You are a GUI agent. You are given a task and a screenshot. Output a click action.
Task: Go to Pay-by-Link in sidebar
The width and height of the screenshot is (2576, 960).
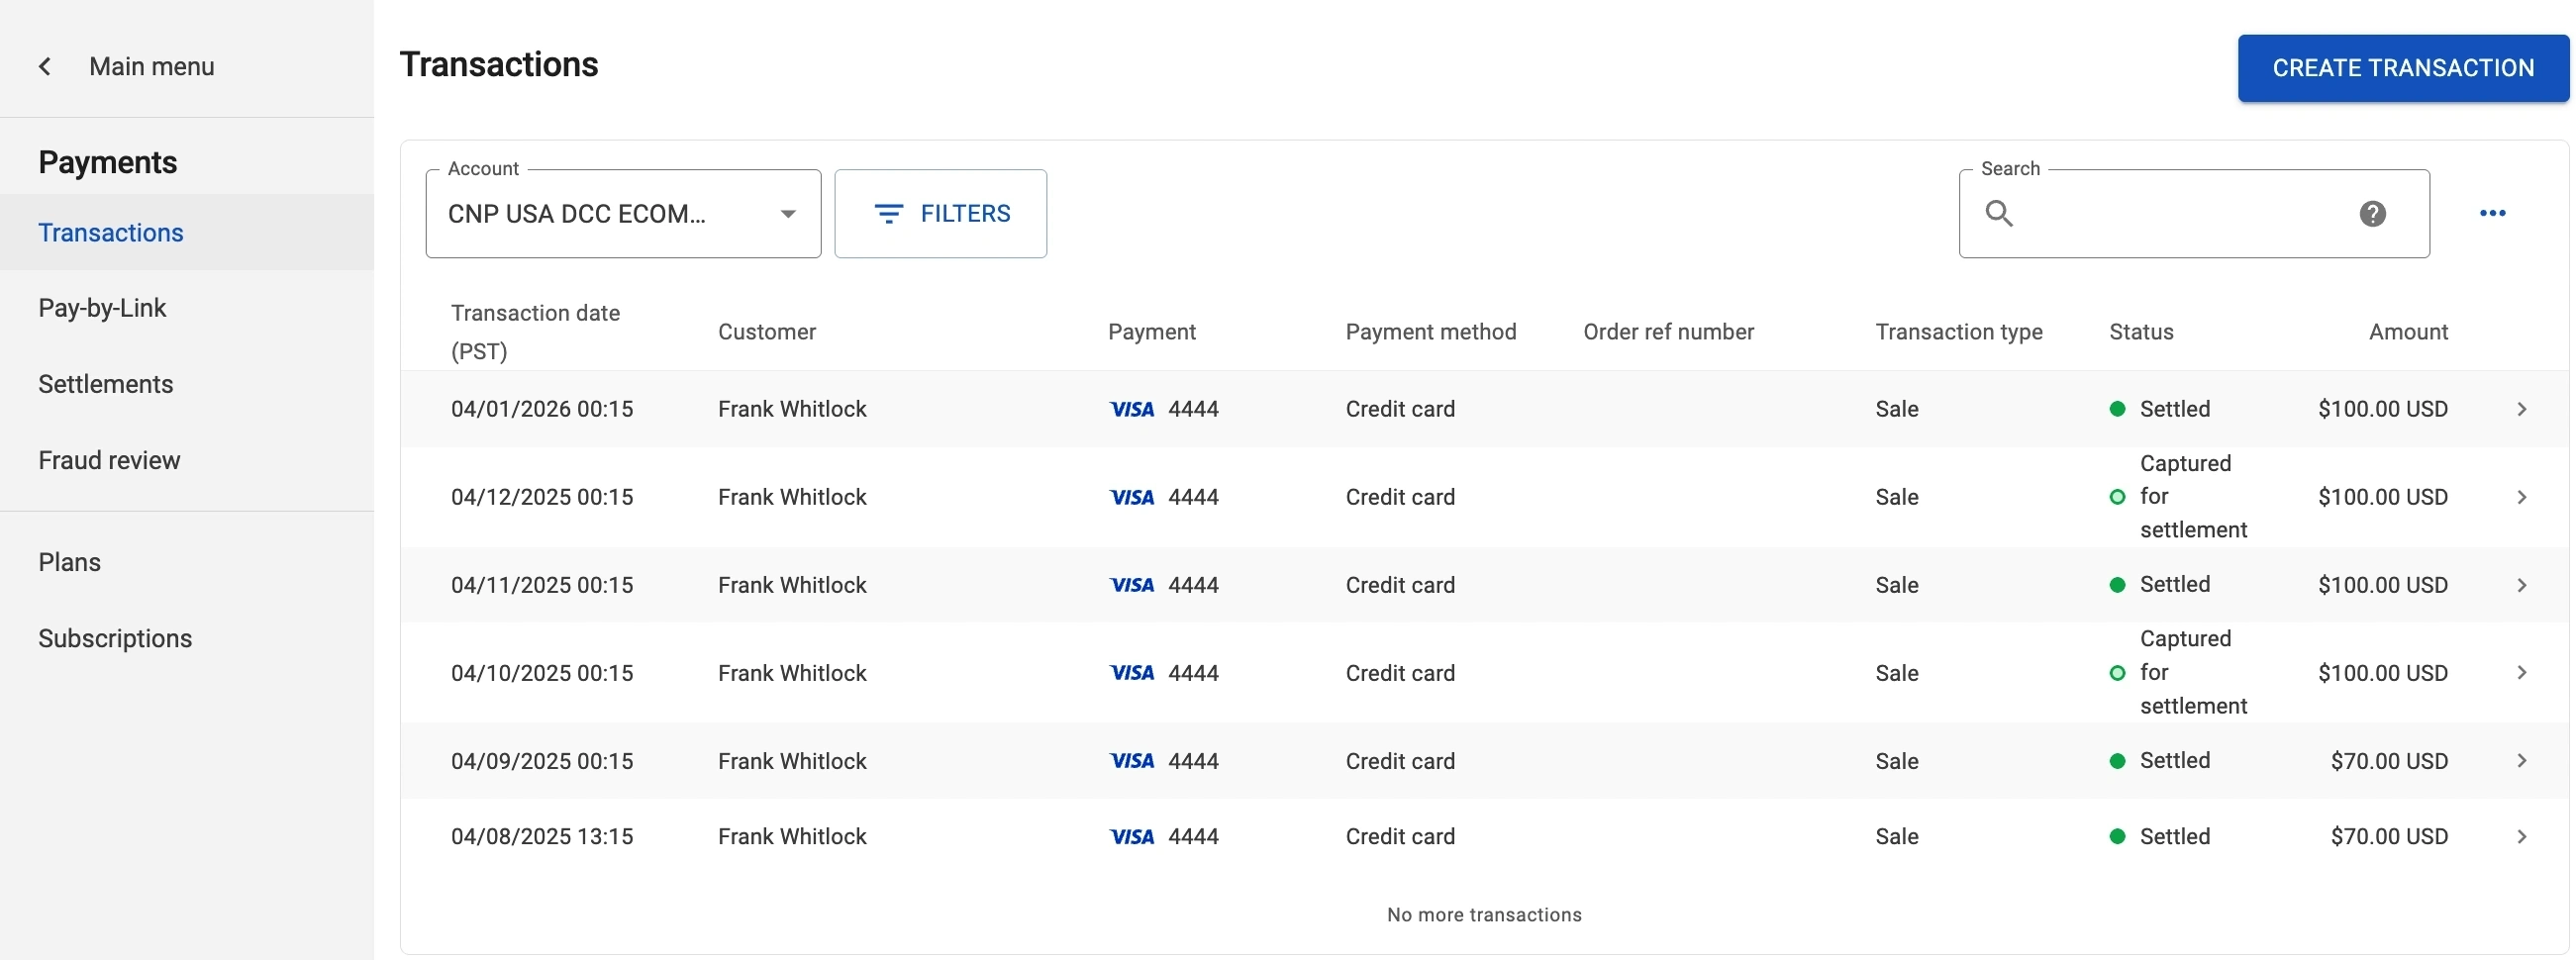102,308
